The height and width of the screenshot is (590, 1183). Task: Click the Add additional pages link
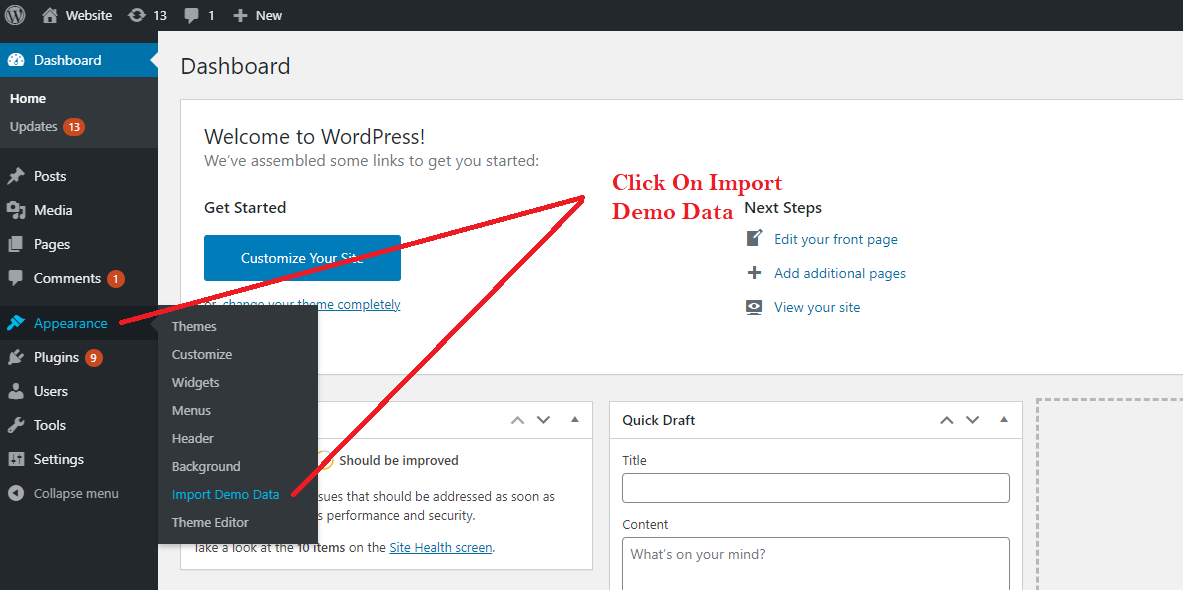click(x=840, y=273)
